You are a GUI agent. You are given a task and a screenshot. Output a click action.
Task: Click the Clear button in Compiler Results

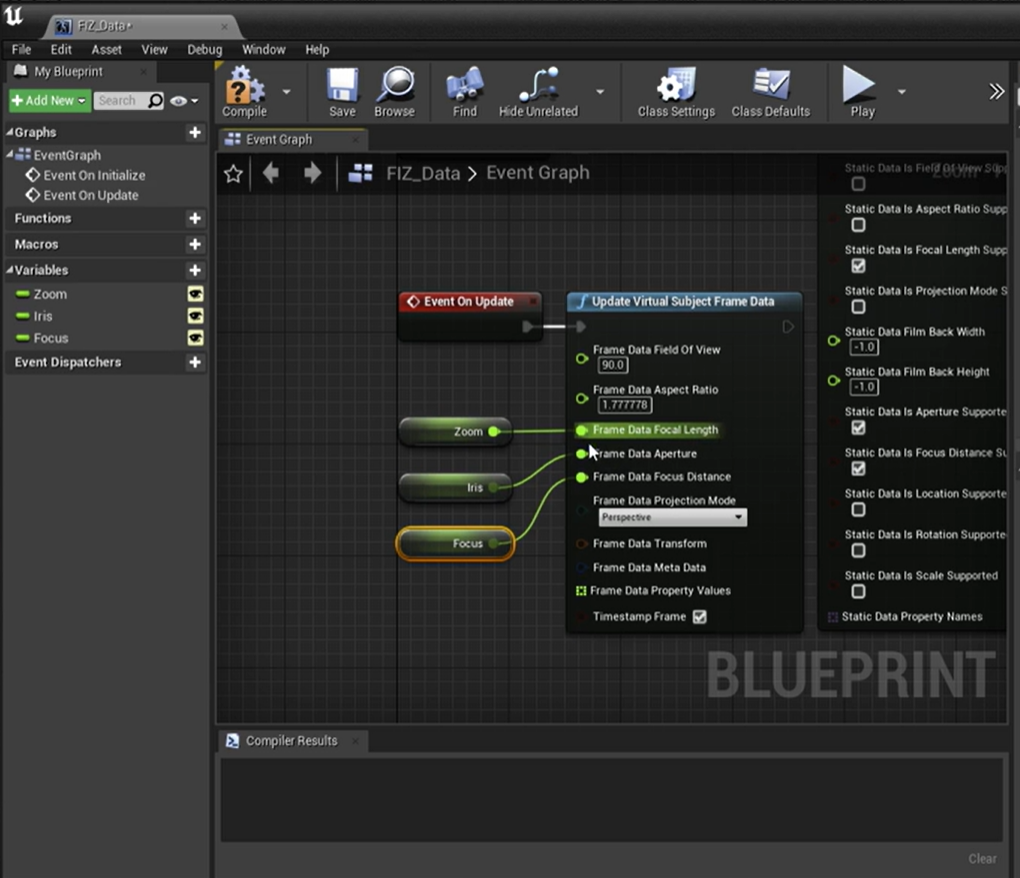click(x=982, y=859)
